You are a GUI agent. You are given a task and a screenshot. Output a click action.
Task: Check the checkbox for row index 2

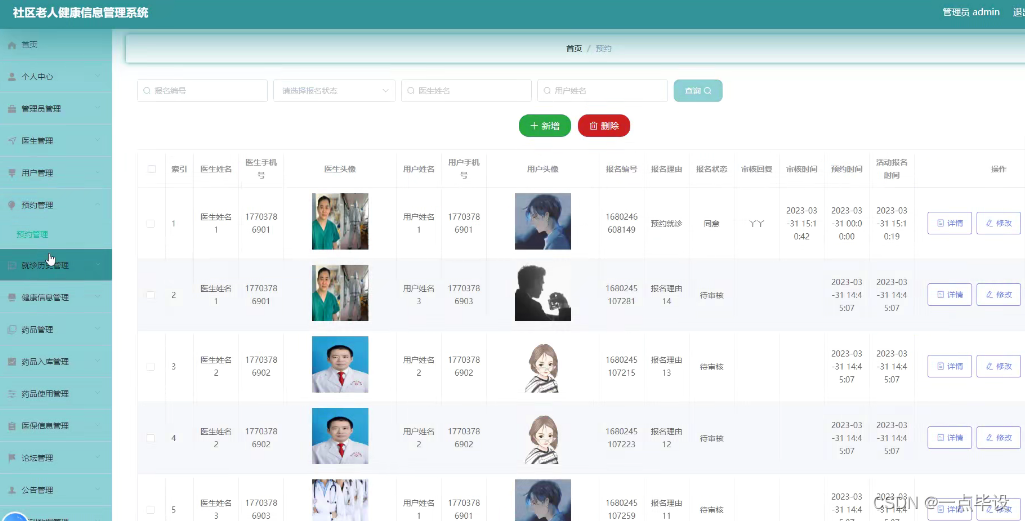coord(150,295)
